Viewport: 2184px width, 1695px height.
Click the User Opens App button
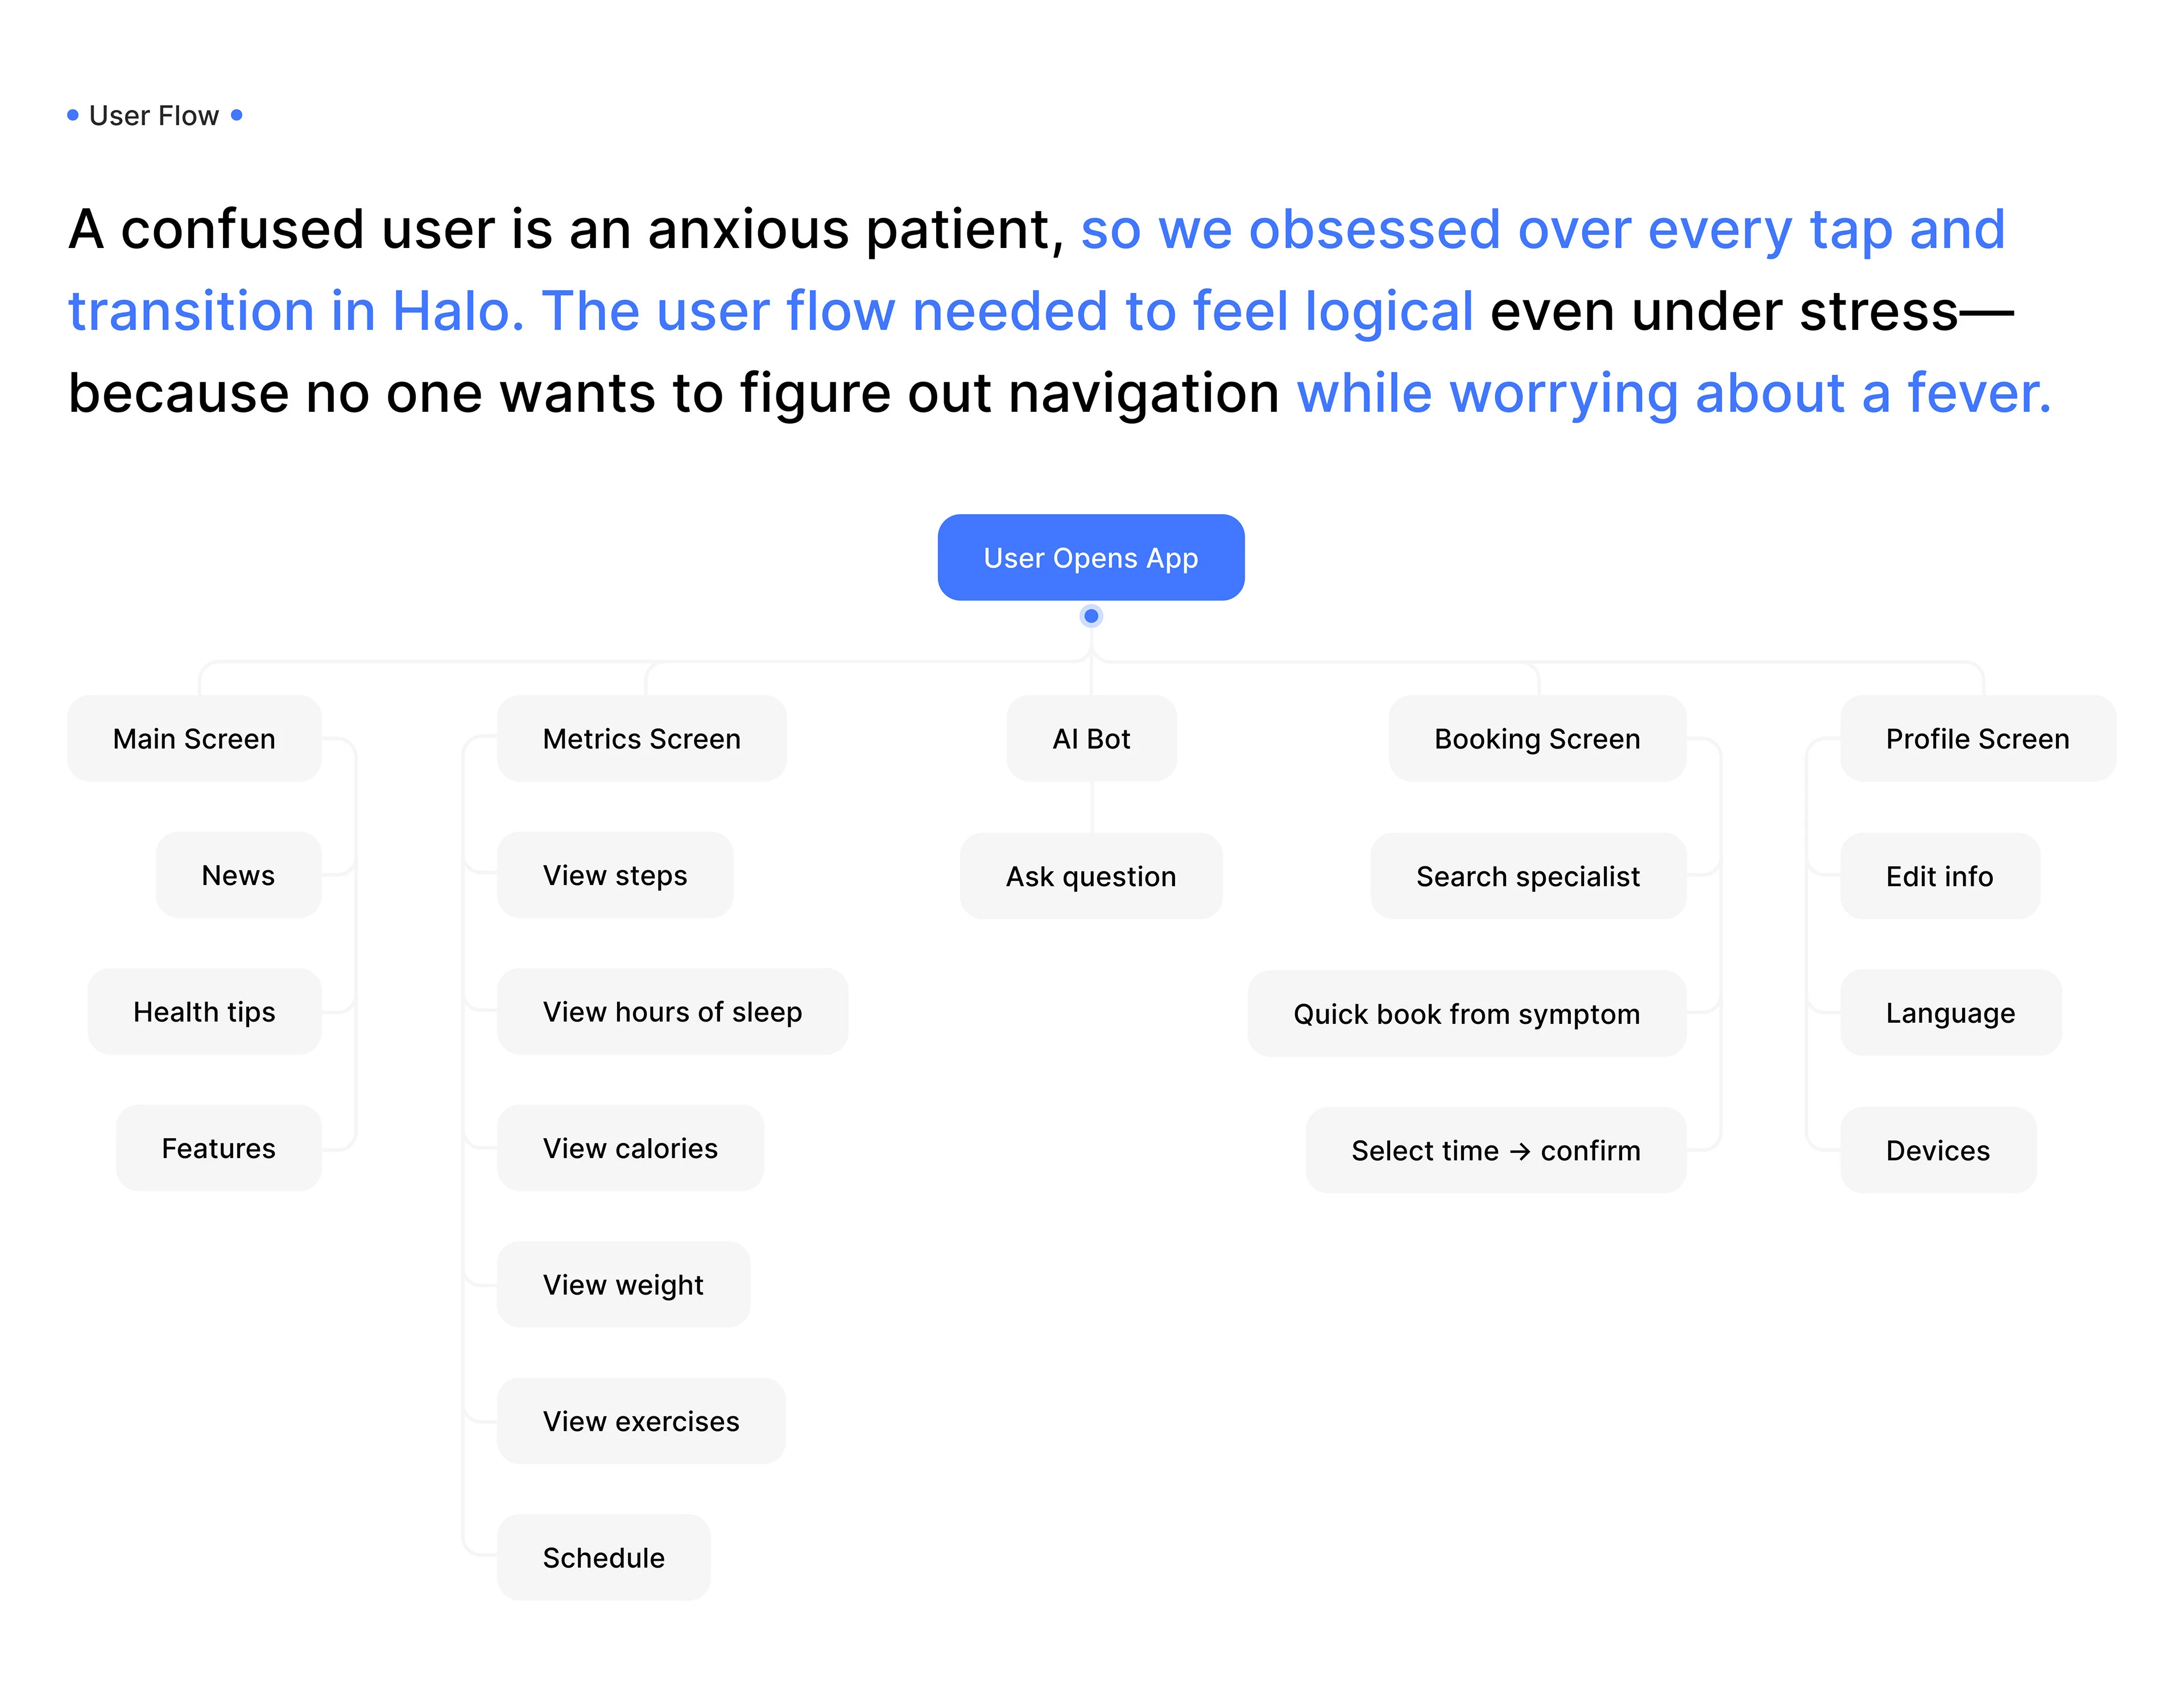[x=1090, y=558]
